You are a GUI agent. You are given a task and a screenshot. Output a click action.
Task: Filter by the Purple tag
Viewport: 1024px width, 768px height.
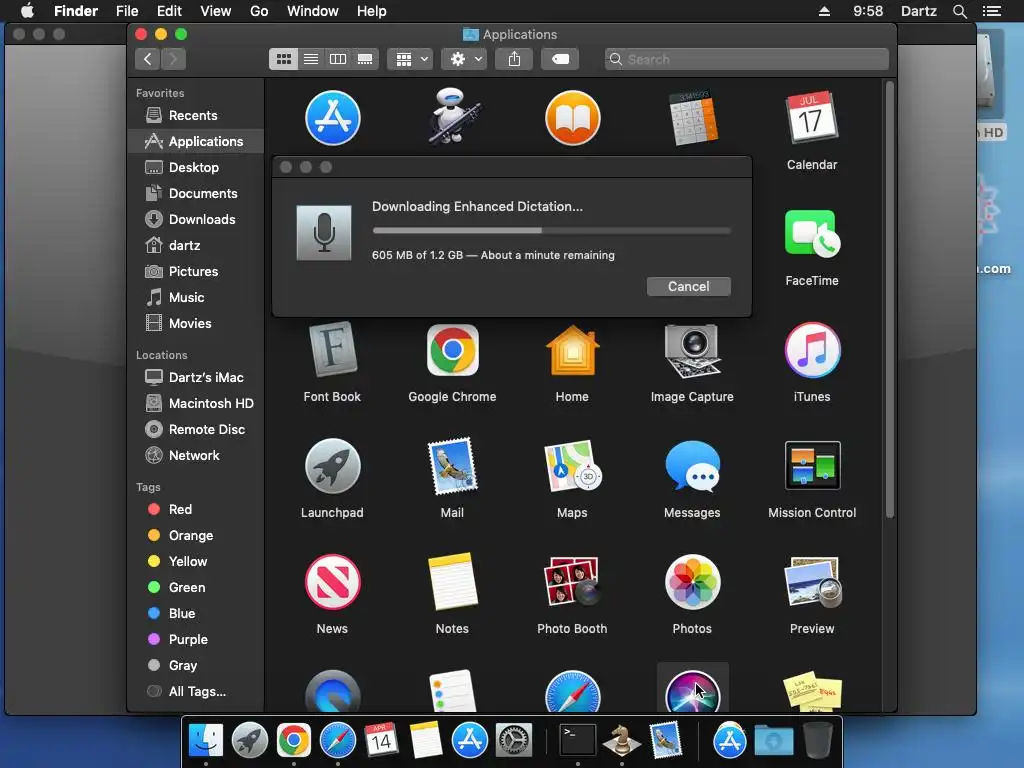(x=196, y=639)
